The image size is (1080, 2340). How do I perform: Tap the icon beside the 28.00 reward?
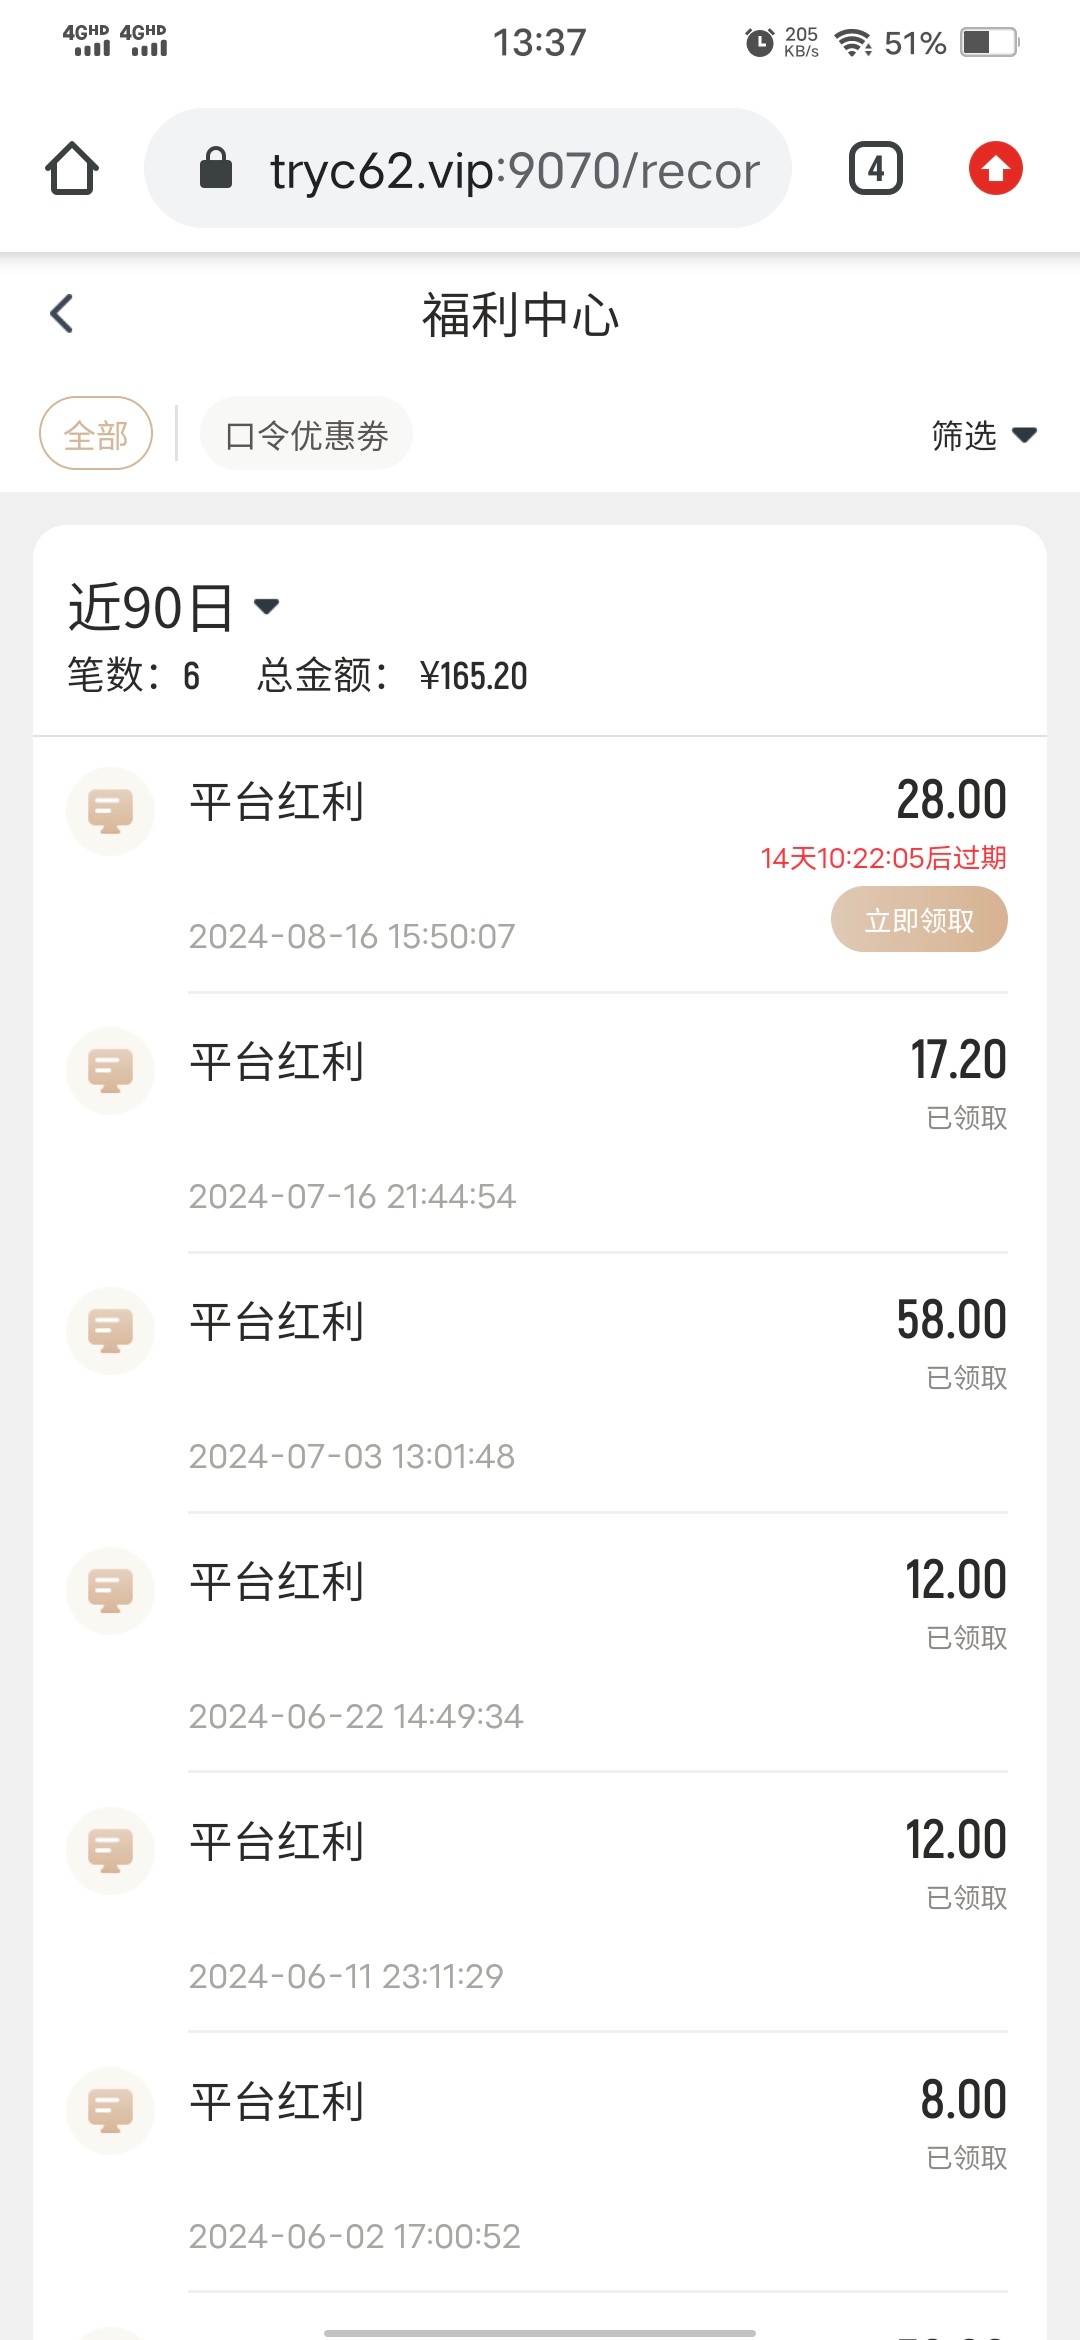pos(110,810)
